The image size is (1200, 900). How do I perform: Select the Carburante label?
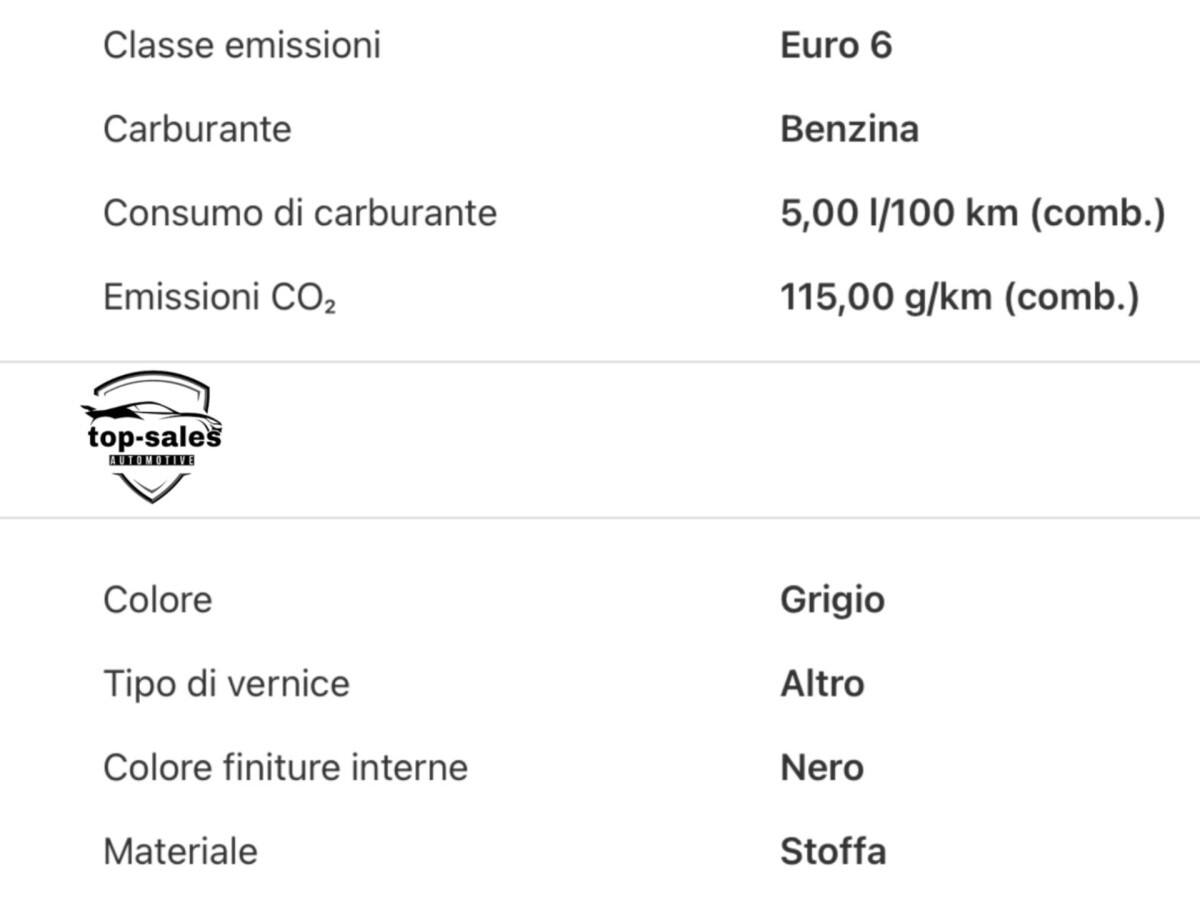coord(197,129)
